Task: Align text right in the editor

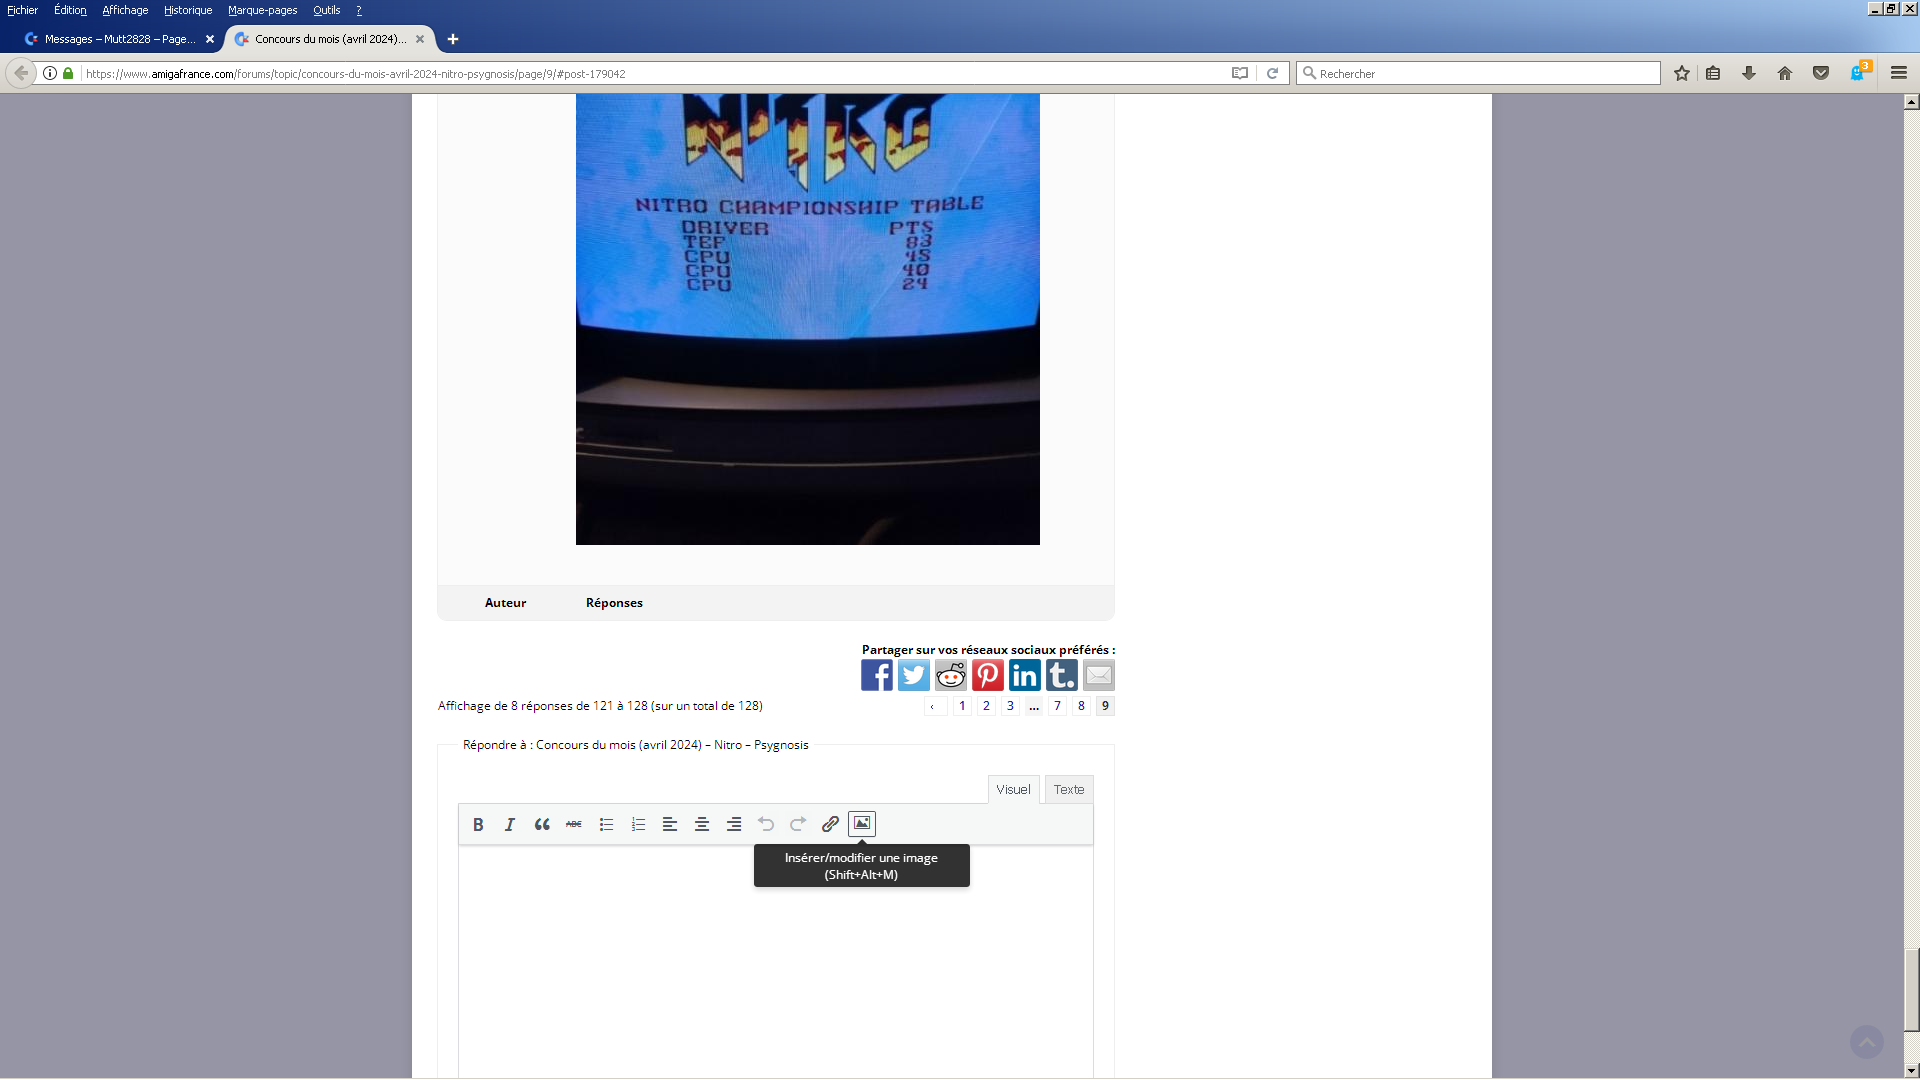Action: [734, 824]
